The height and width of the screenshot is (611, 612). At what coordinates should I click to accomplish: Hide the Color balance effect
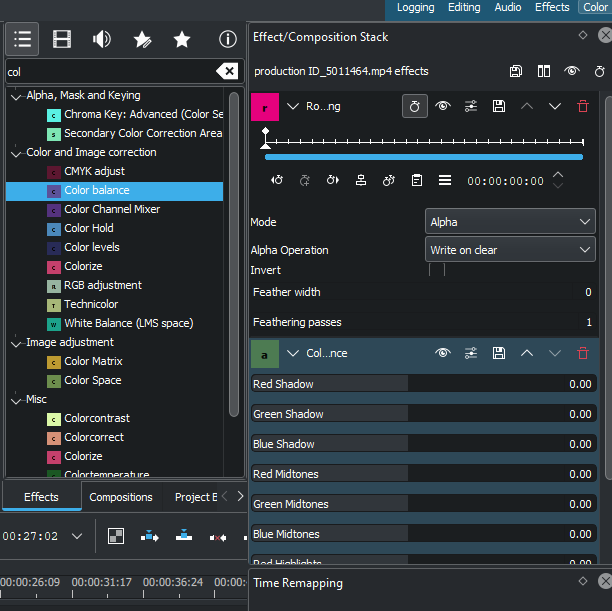[x=443, y=353]
